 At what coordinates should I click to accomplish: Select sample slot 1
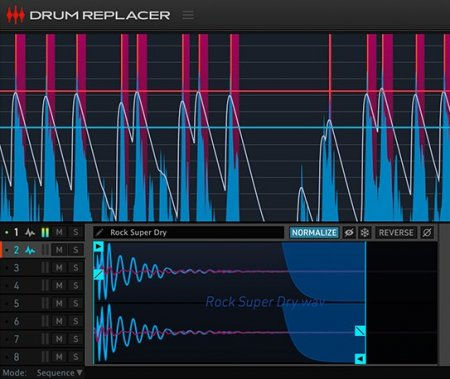point(16,232)
